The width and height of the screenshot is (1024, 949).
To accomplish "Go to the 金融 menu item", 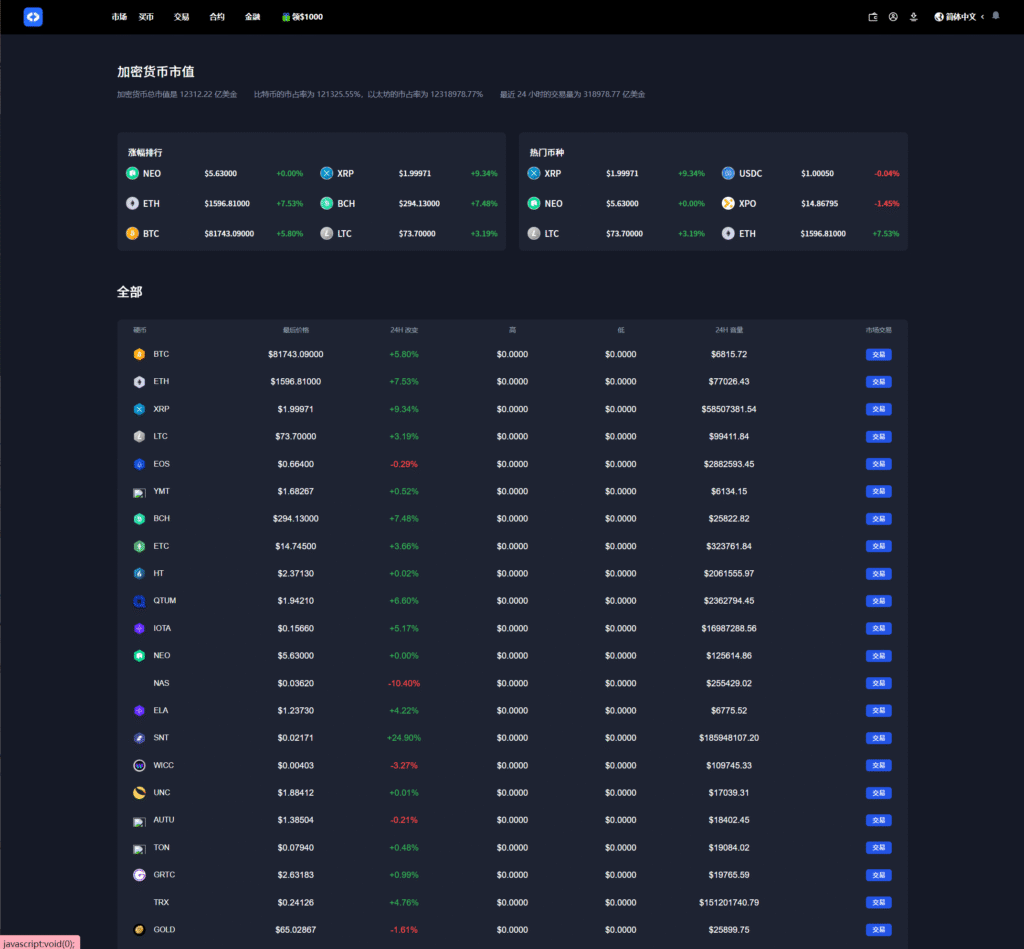I will 252,17.
